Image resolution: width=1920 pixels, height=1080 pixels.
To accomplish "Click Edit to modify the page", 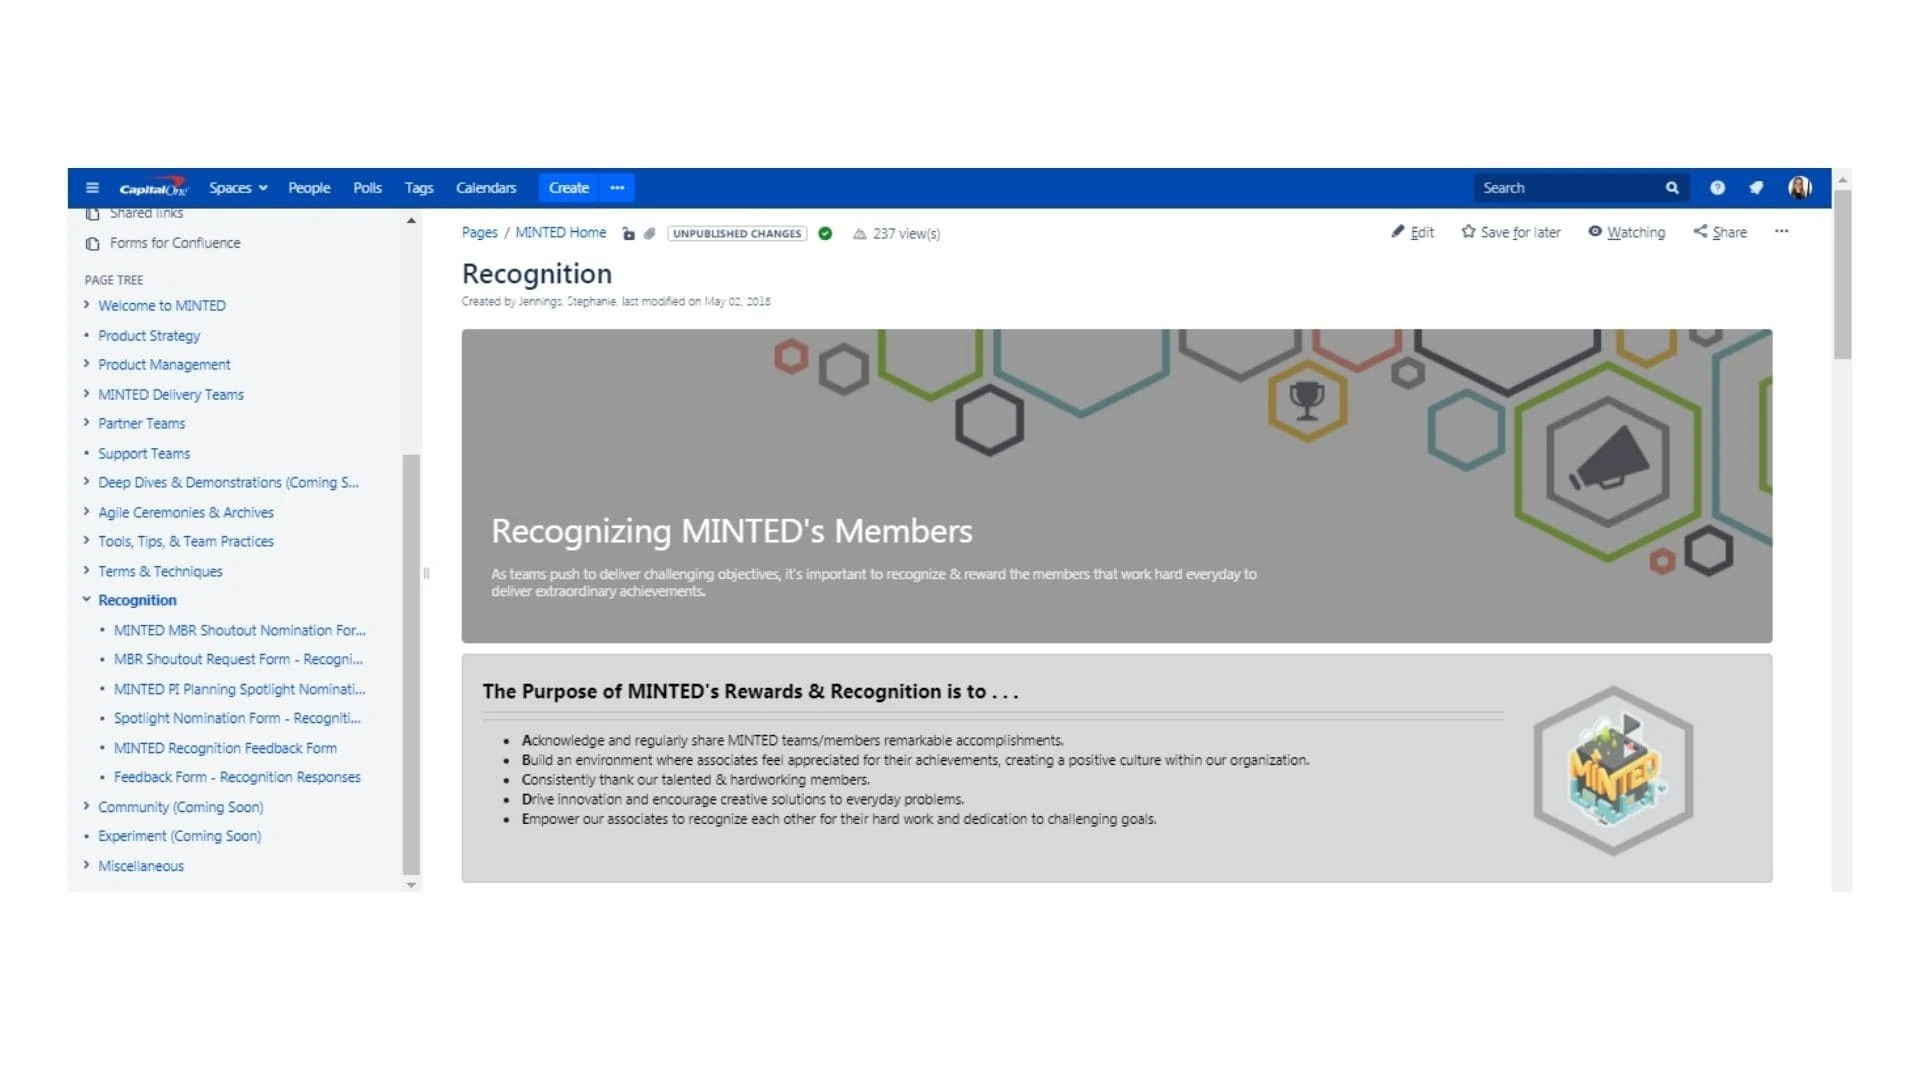I will click(1412, 232).
